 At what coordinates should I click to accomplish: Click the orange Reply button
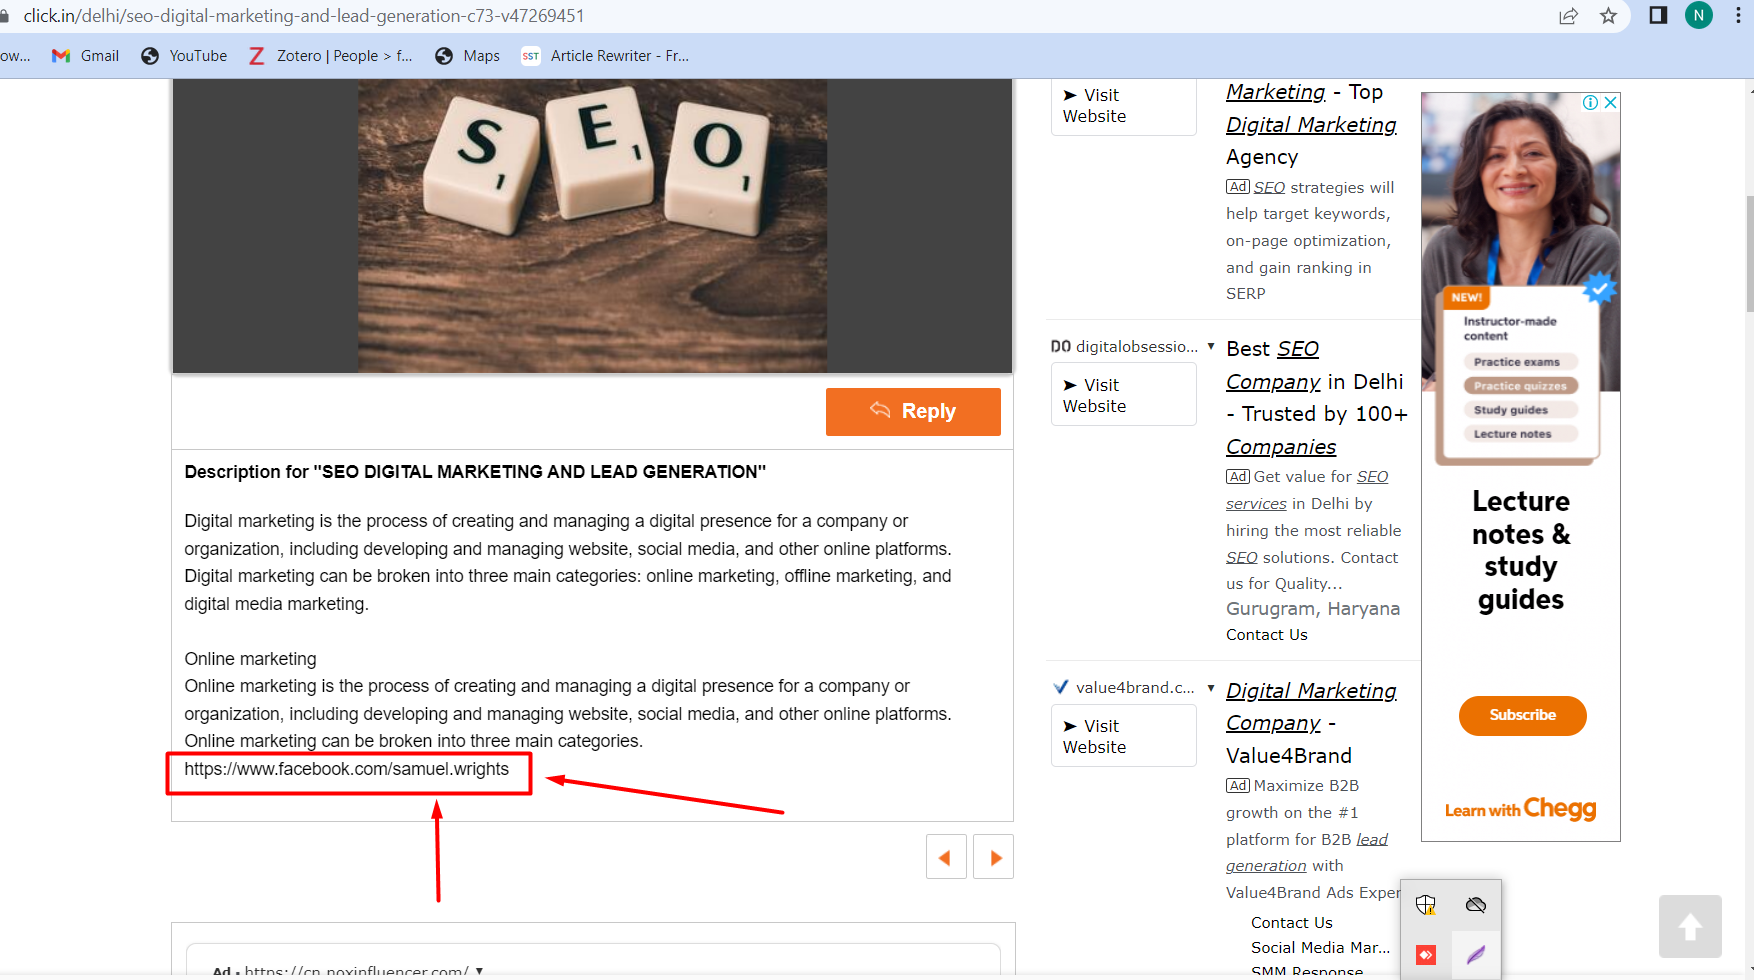[x=912, y=411]
